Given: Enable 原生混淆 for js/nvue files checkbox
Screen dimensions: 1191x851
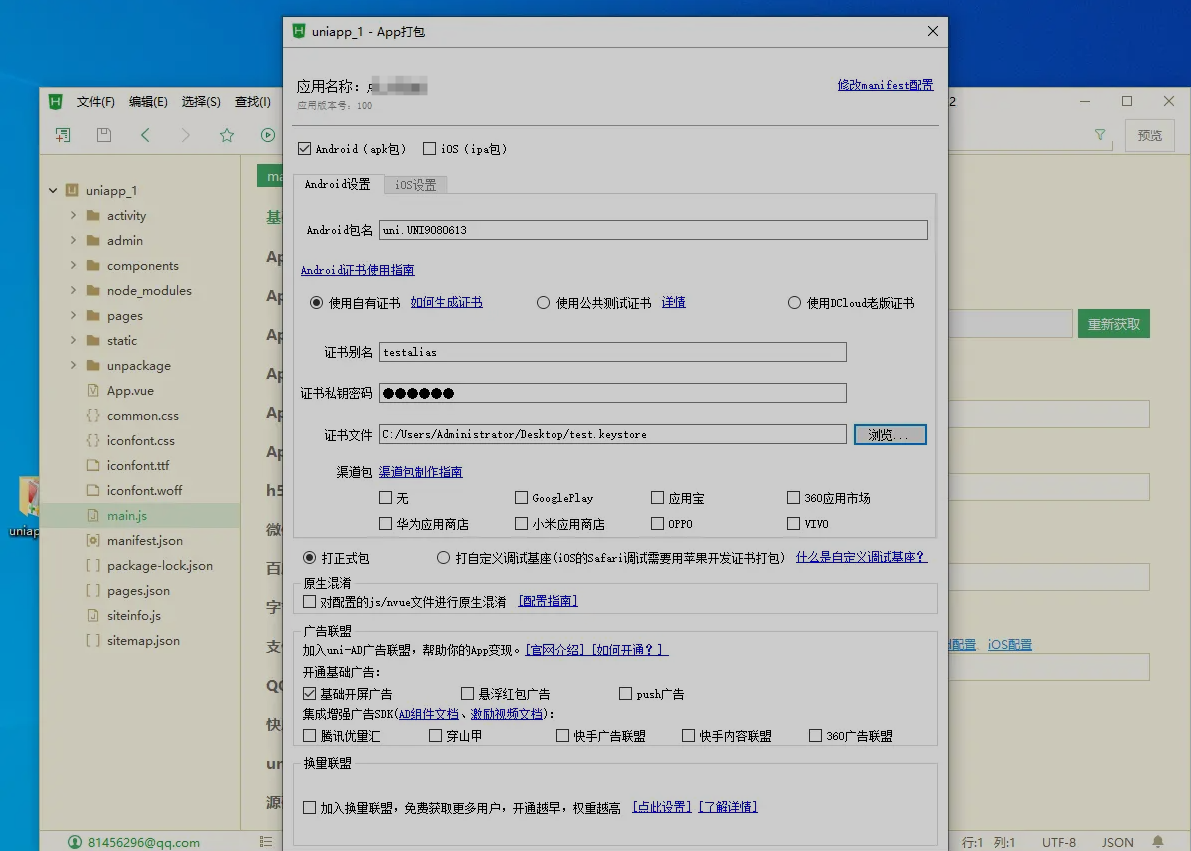Looking at the screenshot, I should click(x=309, y=602).
